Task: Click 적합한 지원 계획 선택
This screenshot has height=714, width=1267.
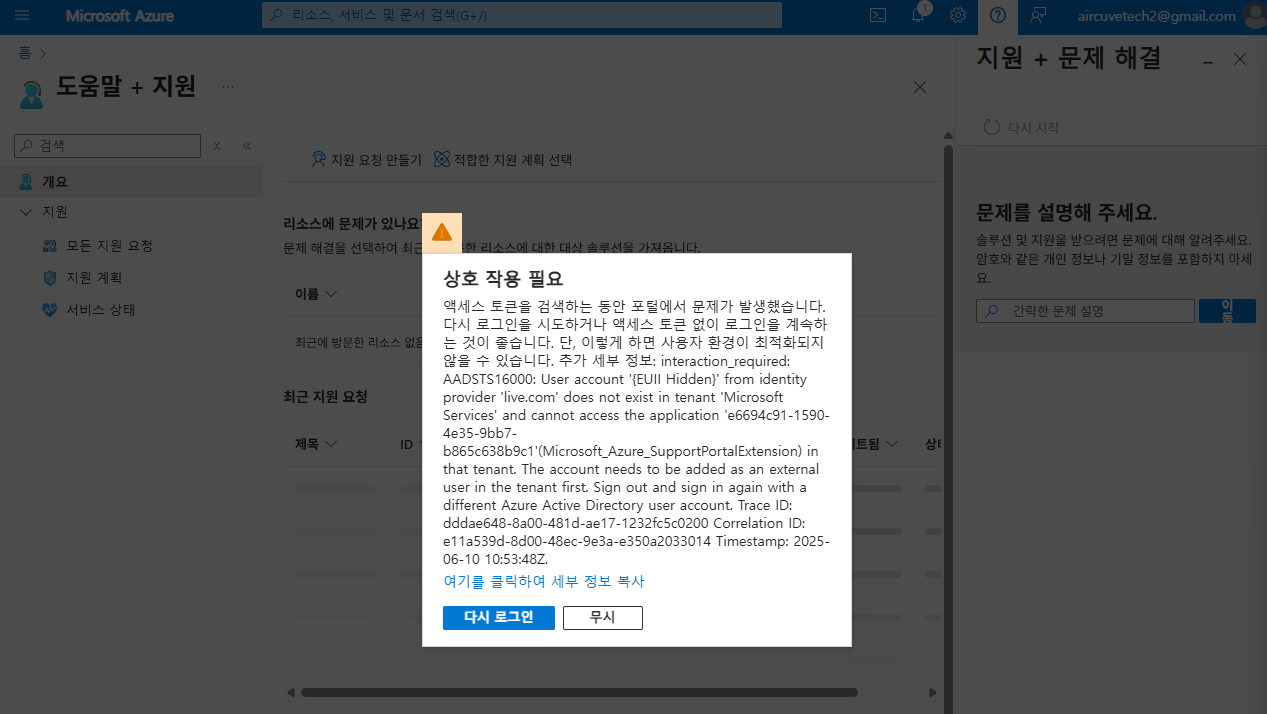Action: [x=502, y=160]
